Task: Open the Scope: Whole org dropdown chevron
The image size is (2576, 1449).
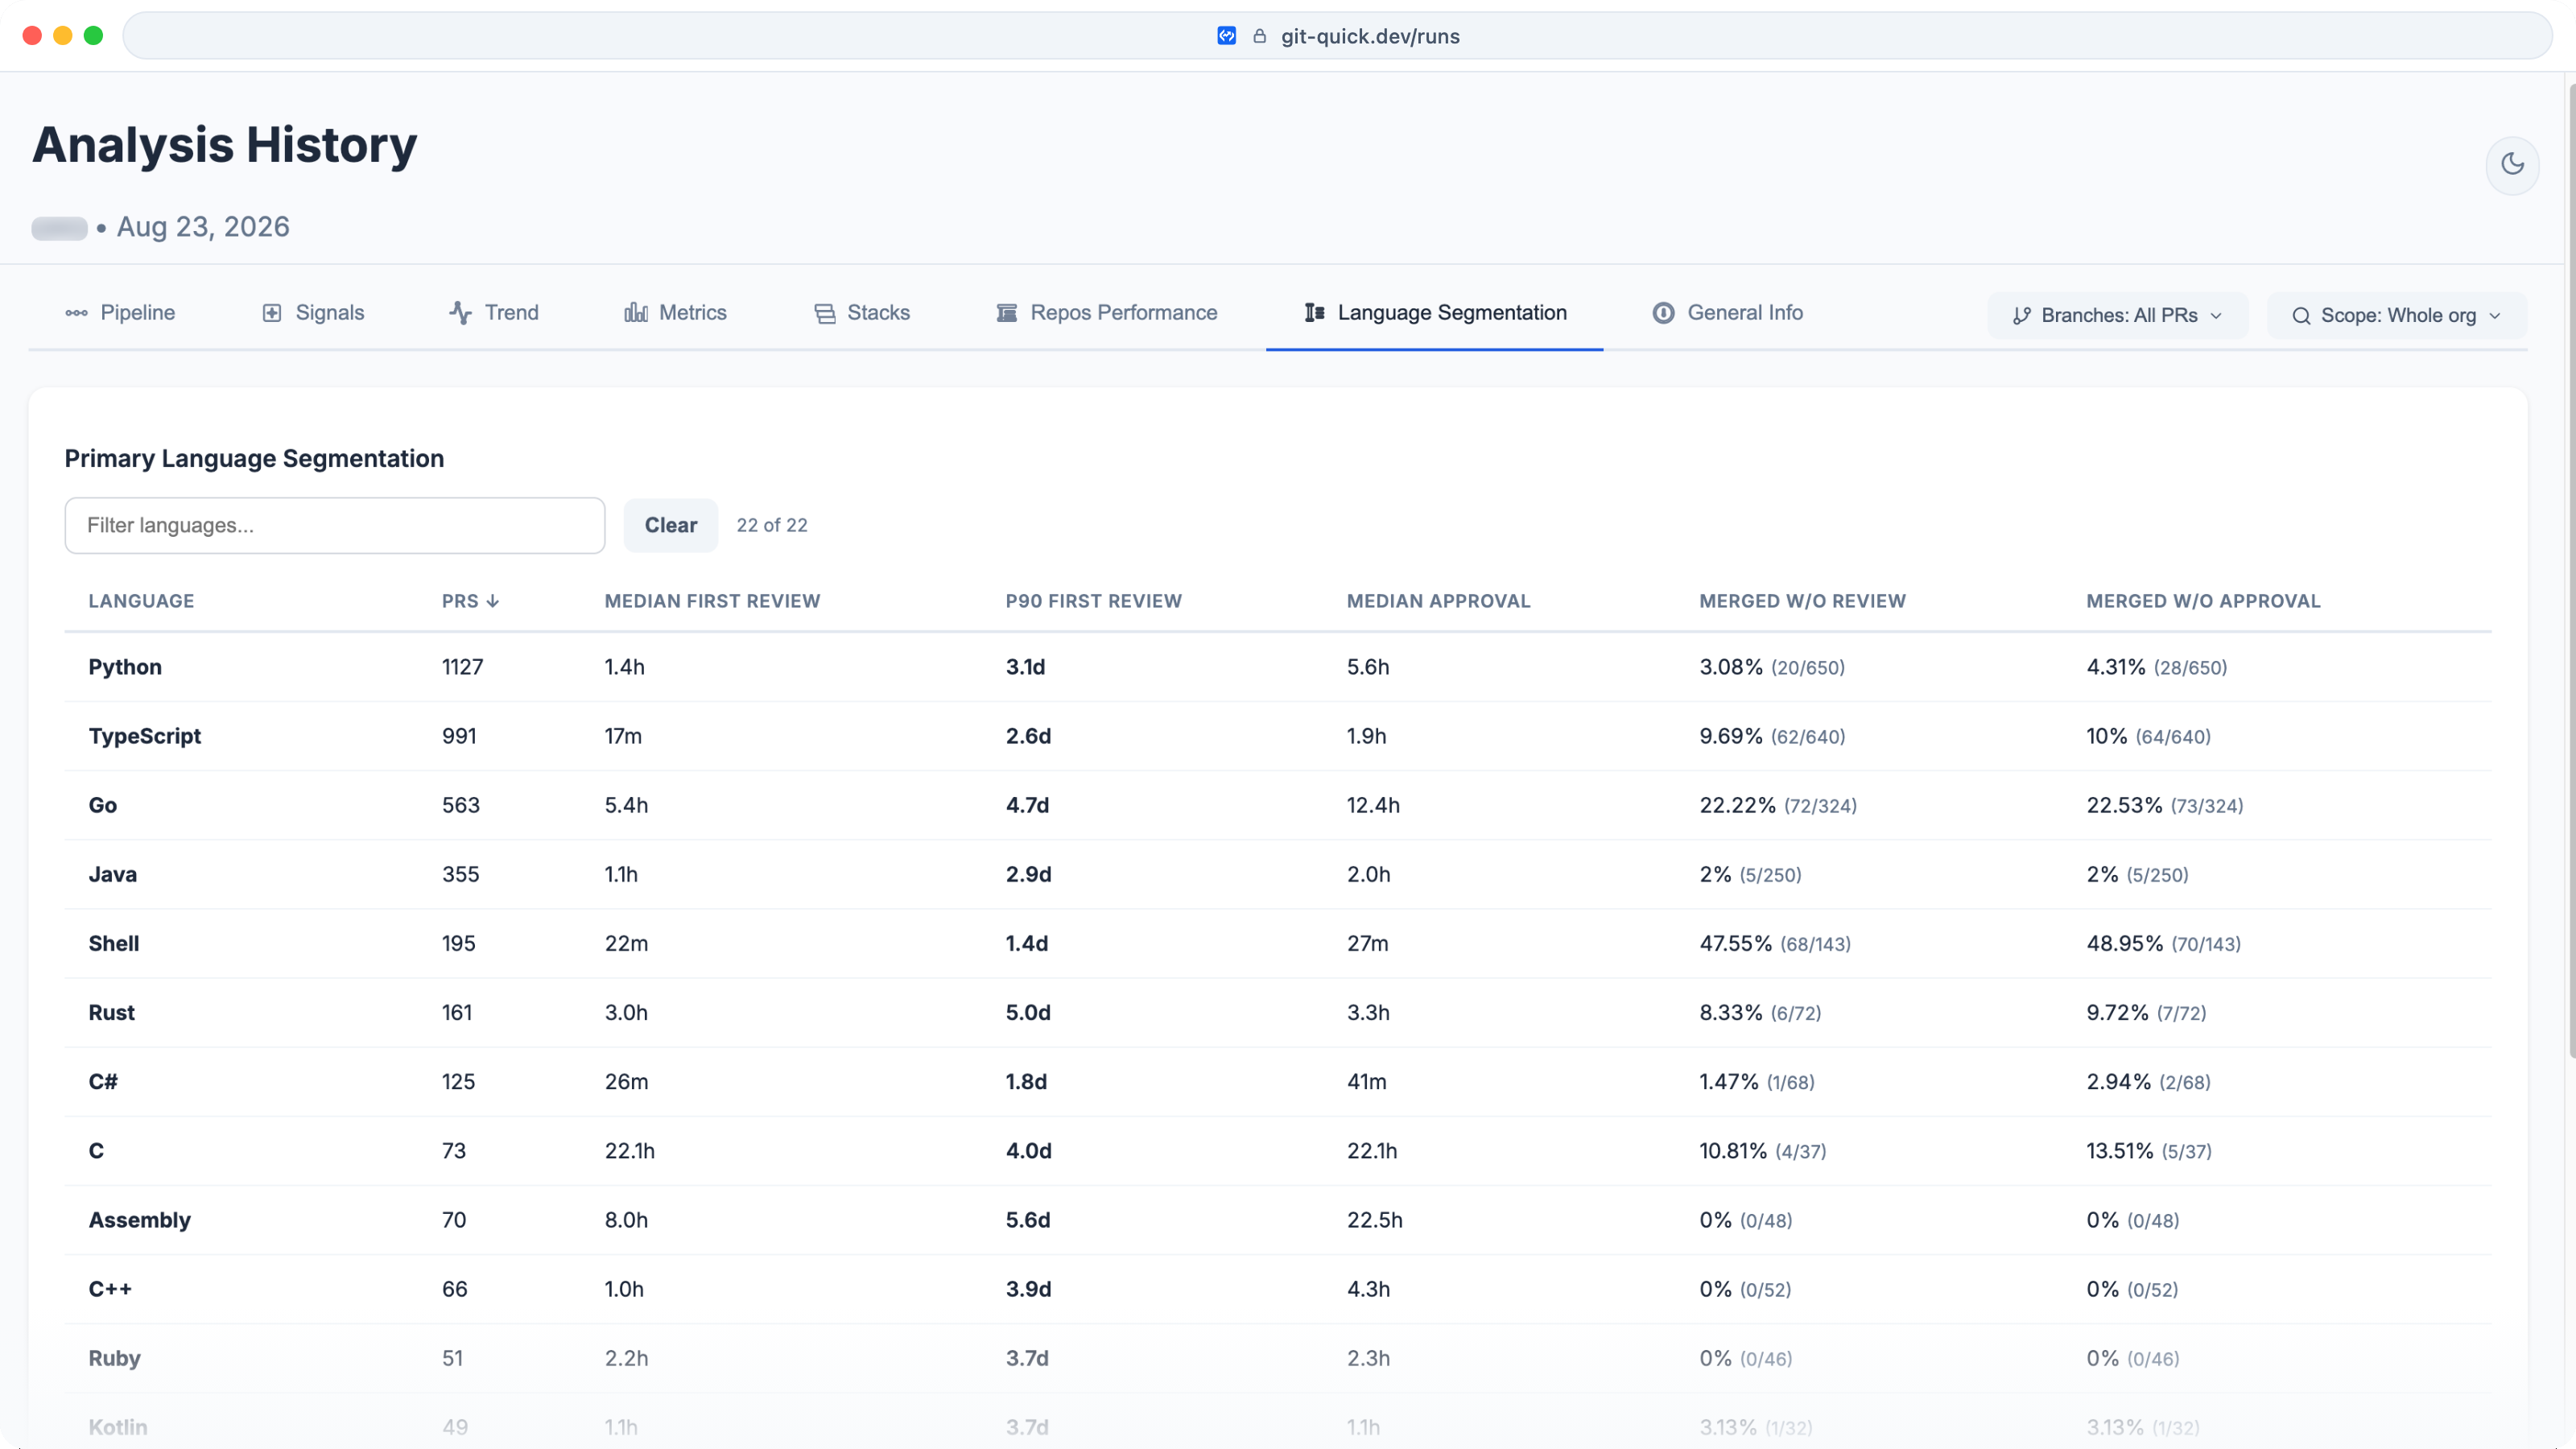Action: (2495, 316)
